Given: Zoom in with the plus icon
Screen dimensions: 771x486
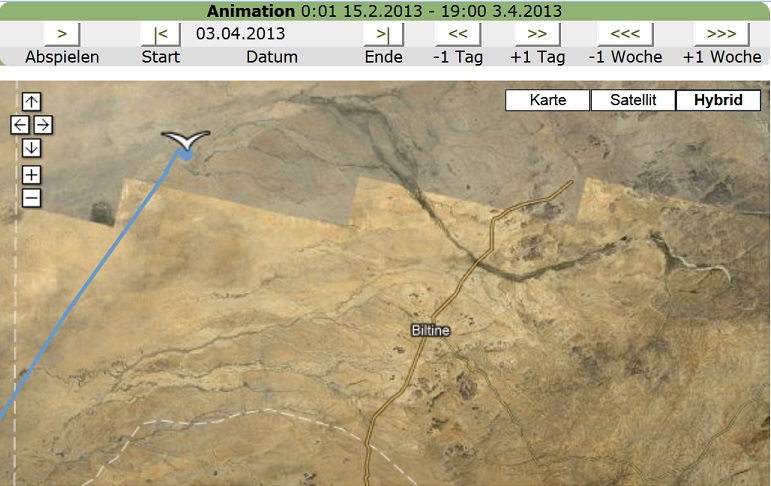Looking at the screenshot, I should tap(31, 175).
